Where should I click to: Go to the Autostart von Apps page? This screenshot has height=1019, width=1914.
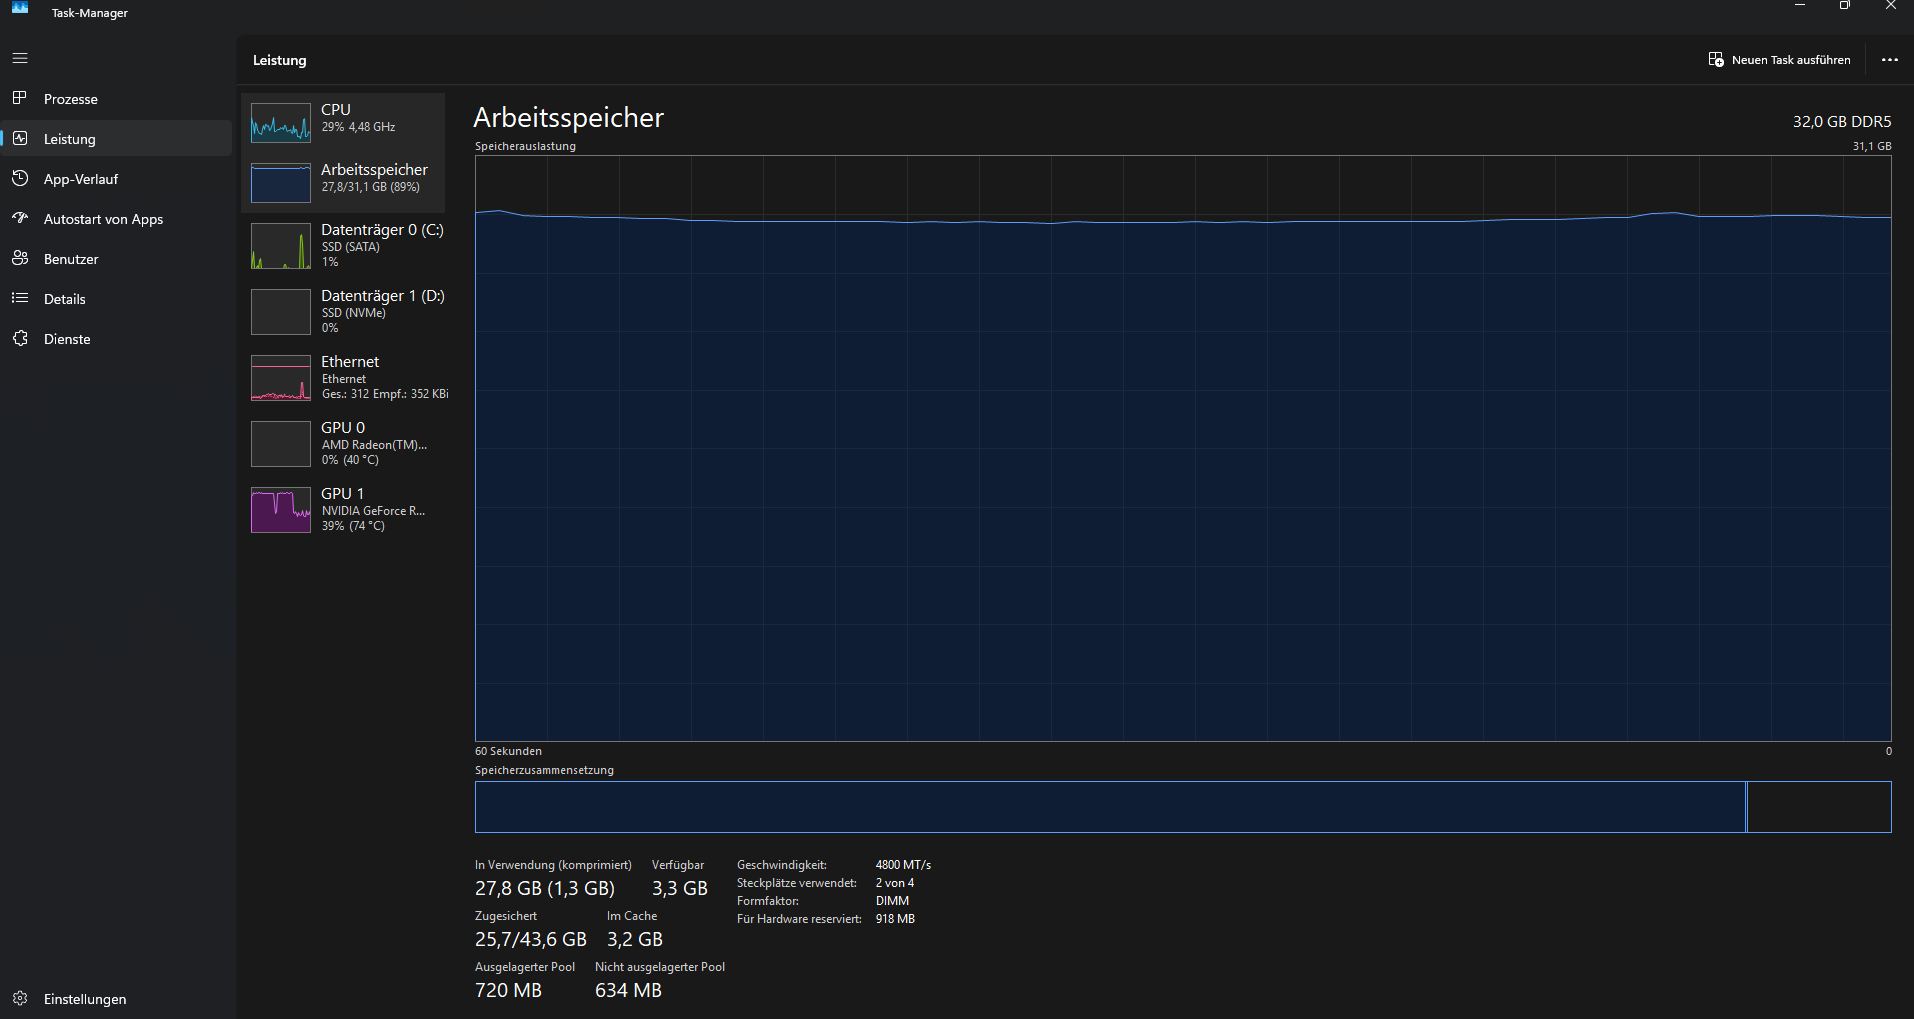[117, 218]
